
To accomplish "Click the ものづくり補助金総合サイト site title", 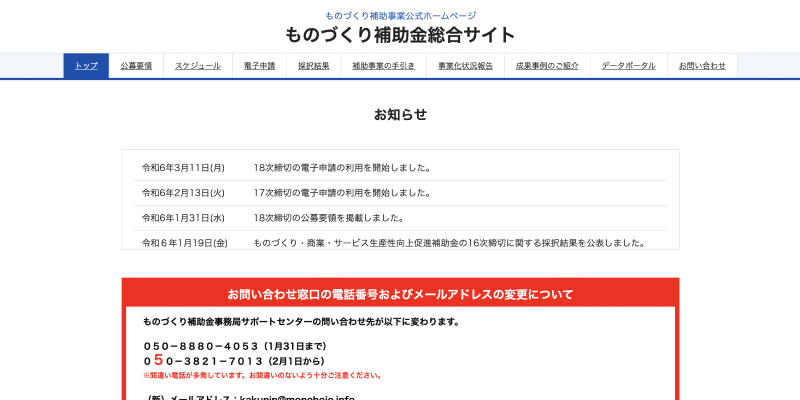I will coord(400,35).
